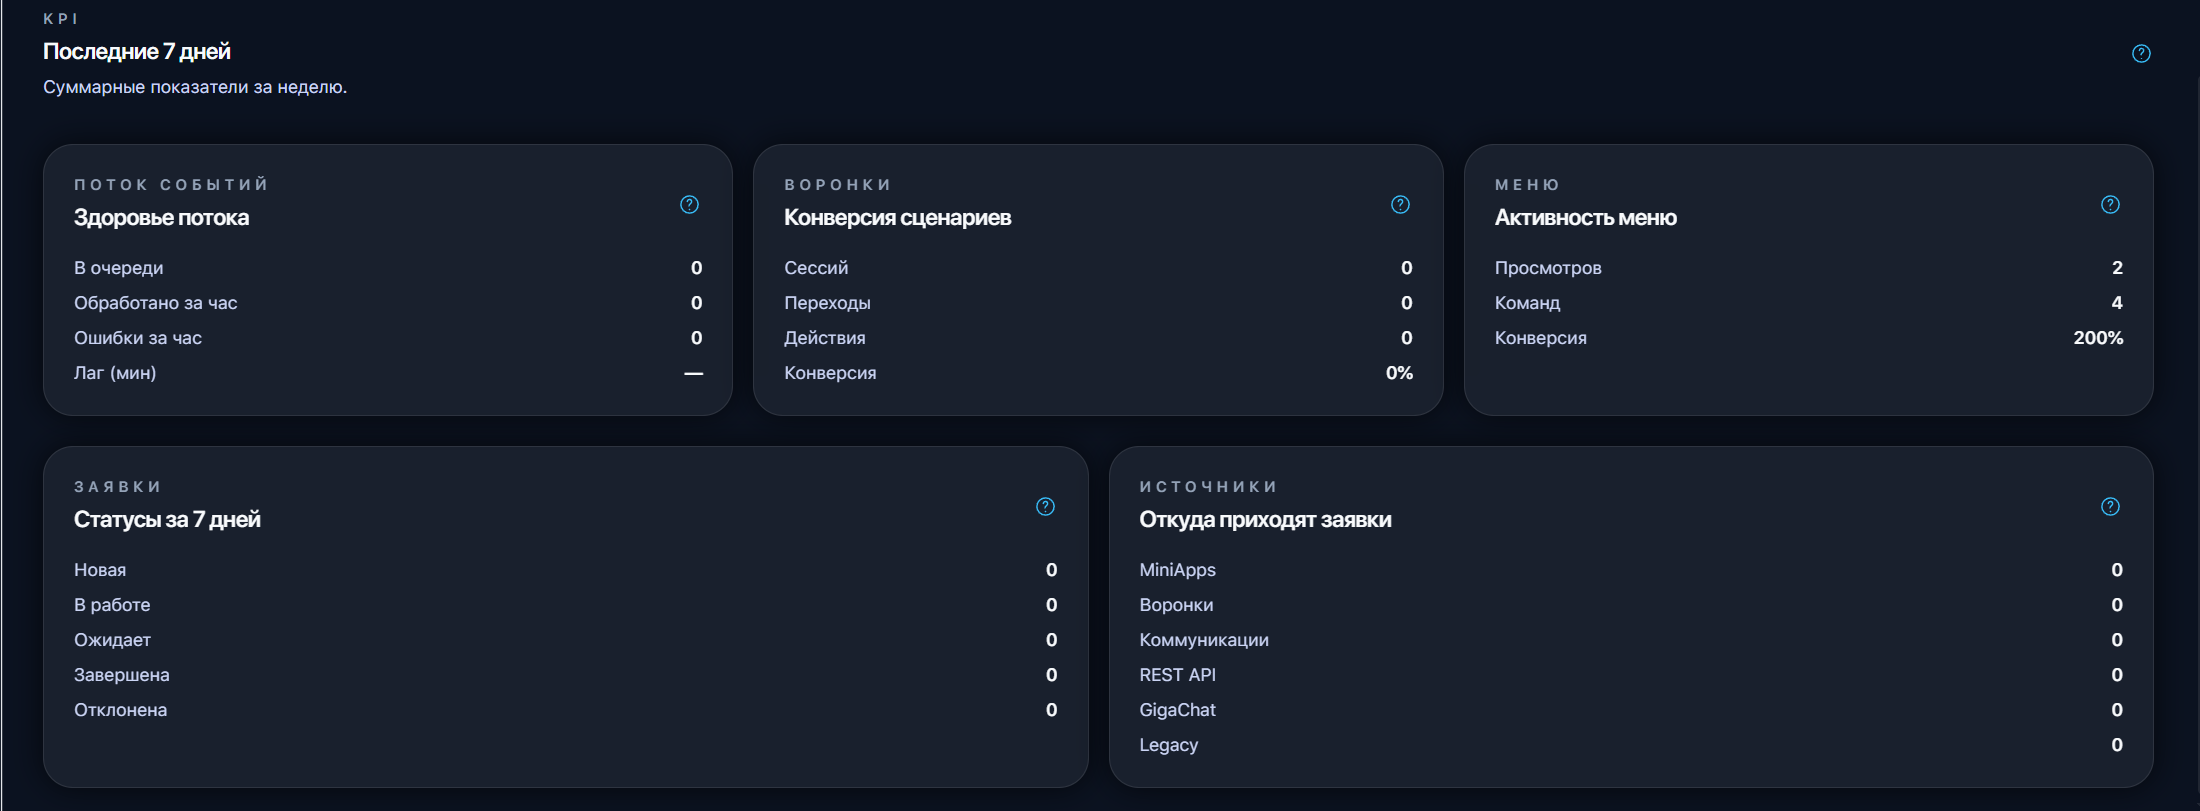
Task: Select the 'Отклонена' status label
Action: point(120,710)
